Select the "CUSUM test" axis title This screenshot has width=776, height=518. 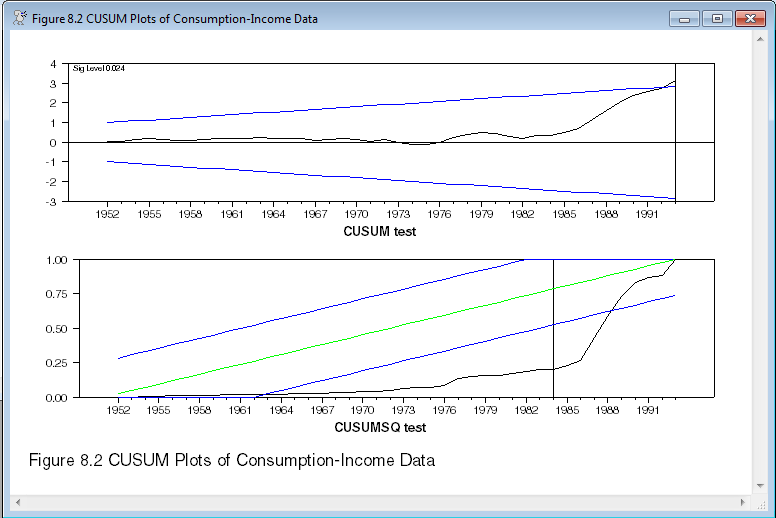(379, 231)
